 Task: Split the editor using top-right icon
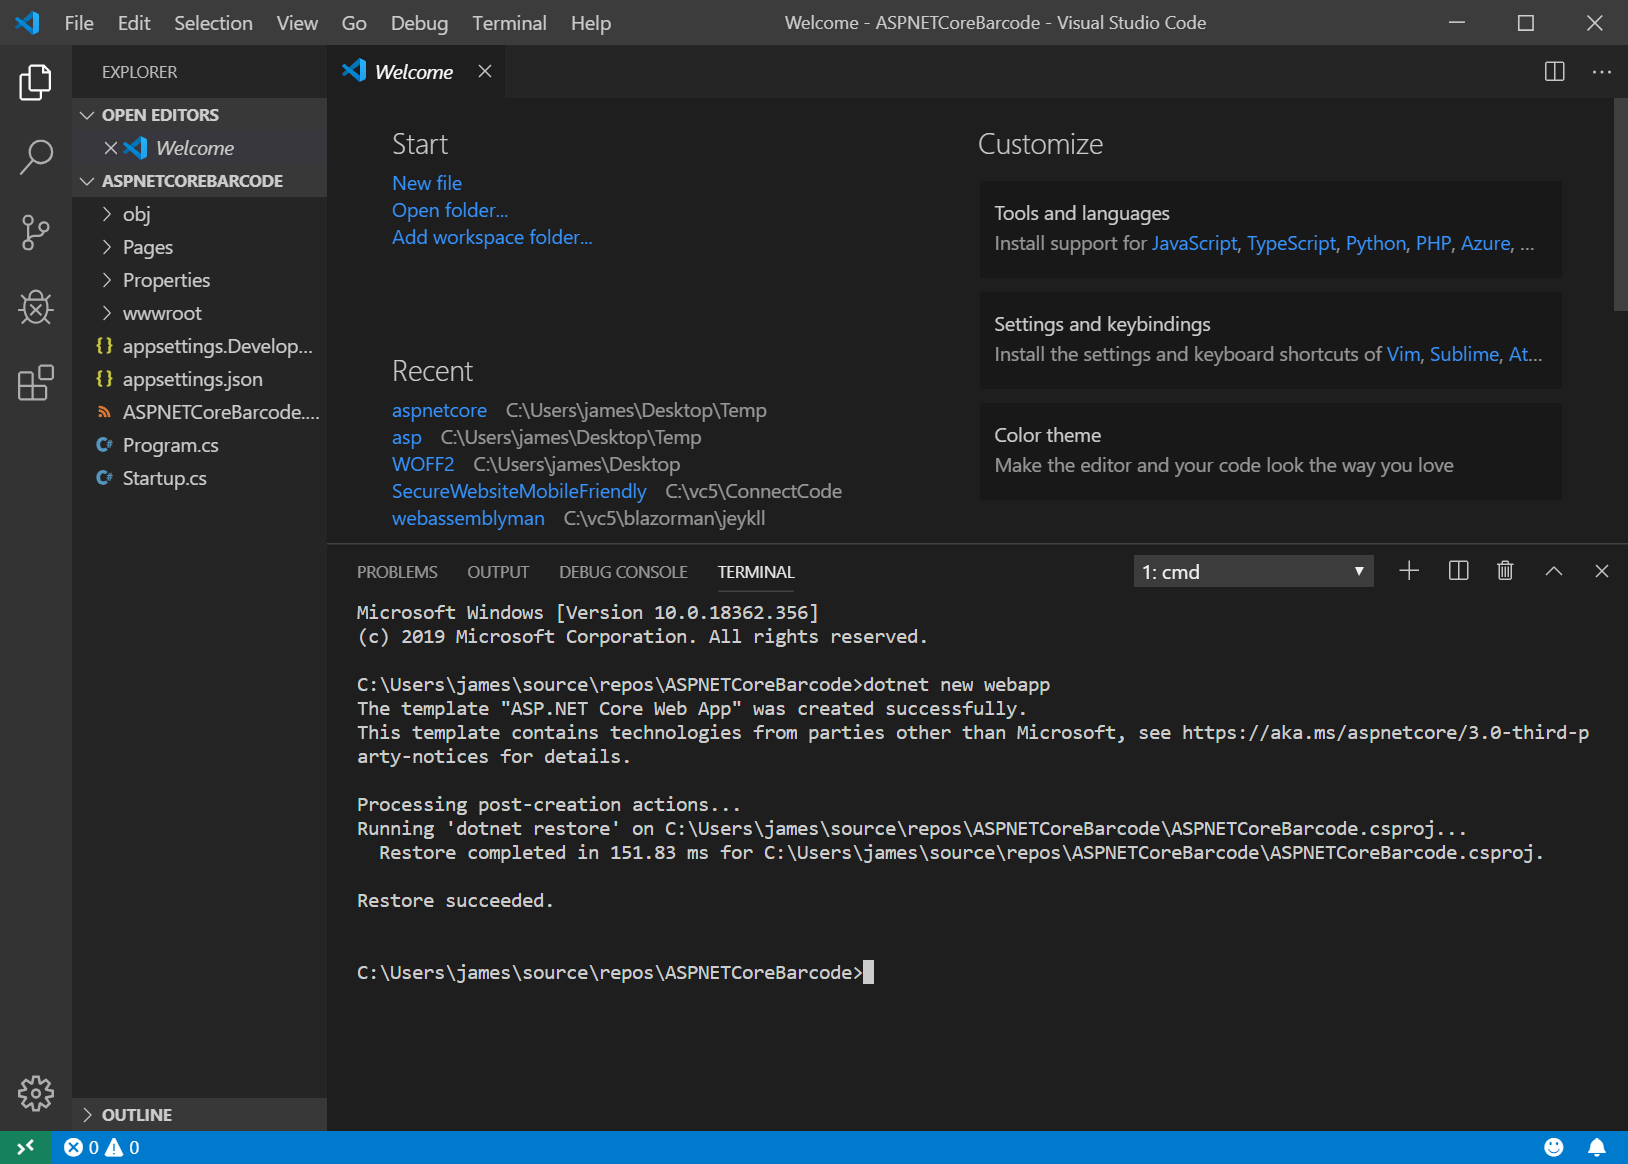coord(1554,72)
